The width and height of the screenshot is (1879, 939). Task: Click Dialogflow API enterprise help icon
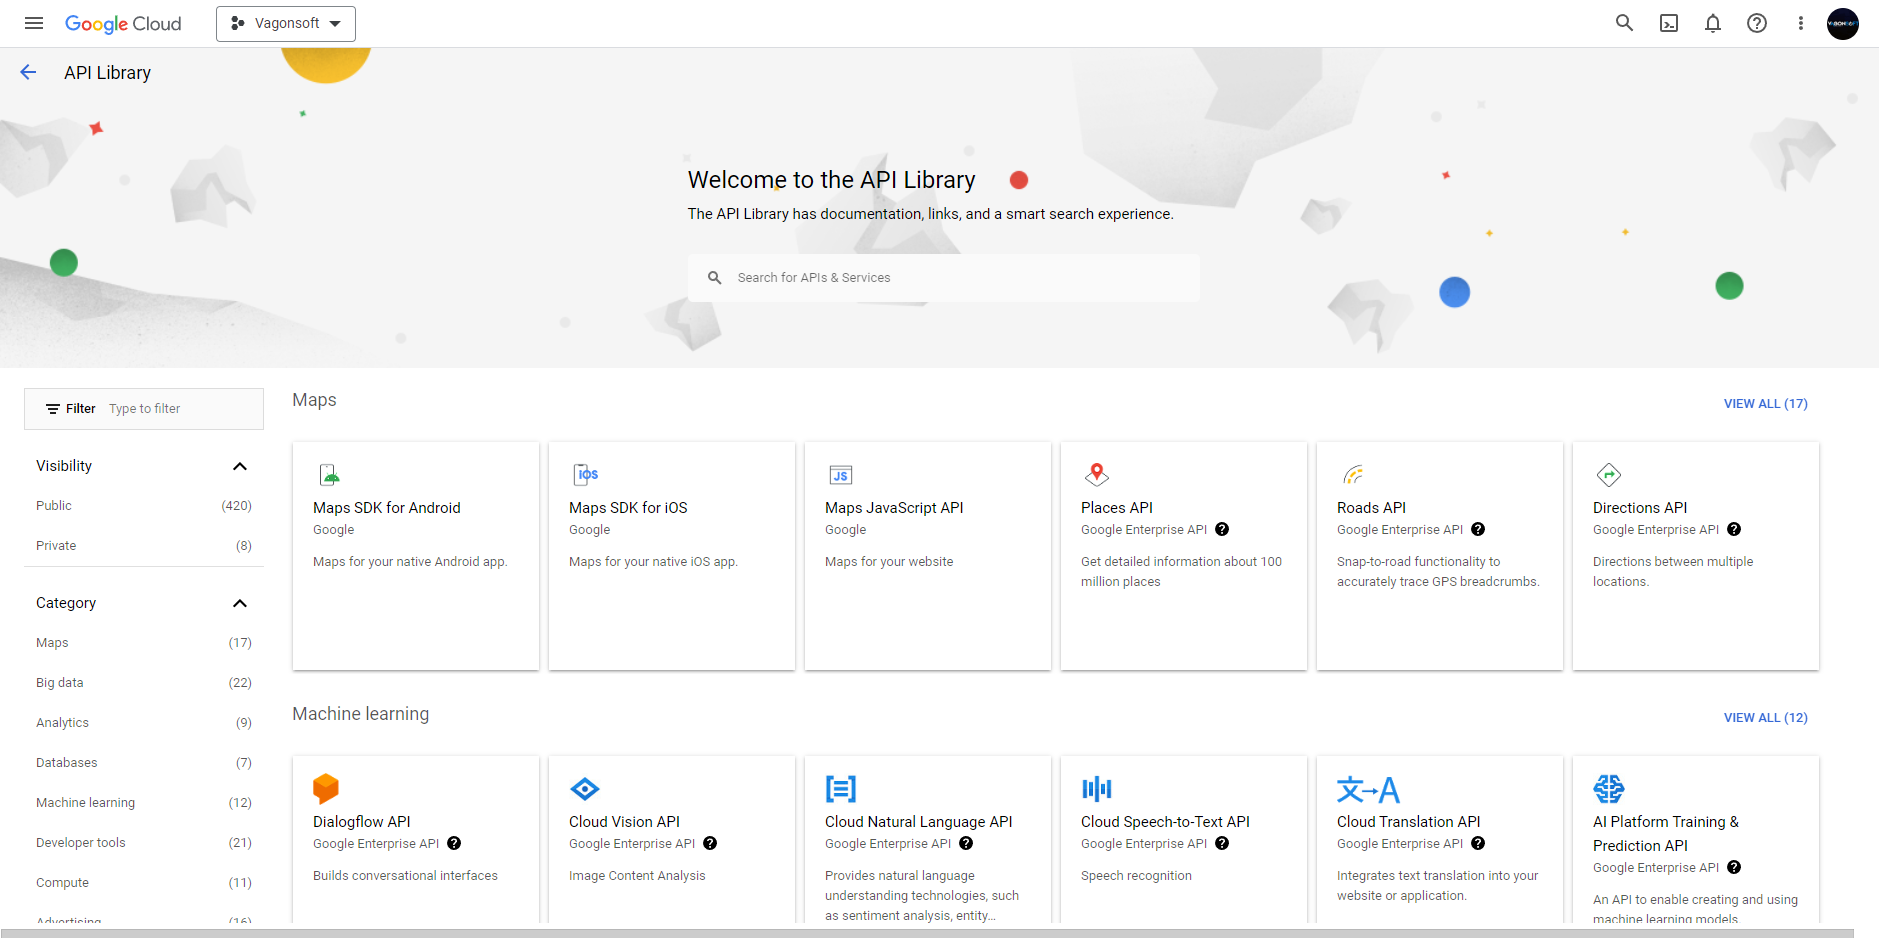(454, 844)
